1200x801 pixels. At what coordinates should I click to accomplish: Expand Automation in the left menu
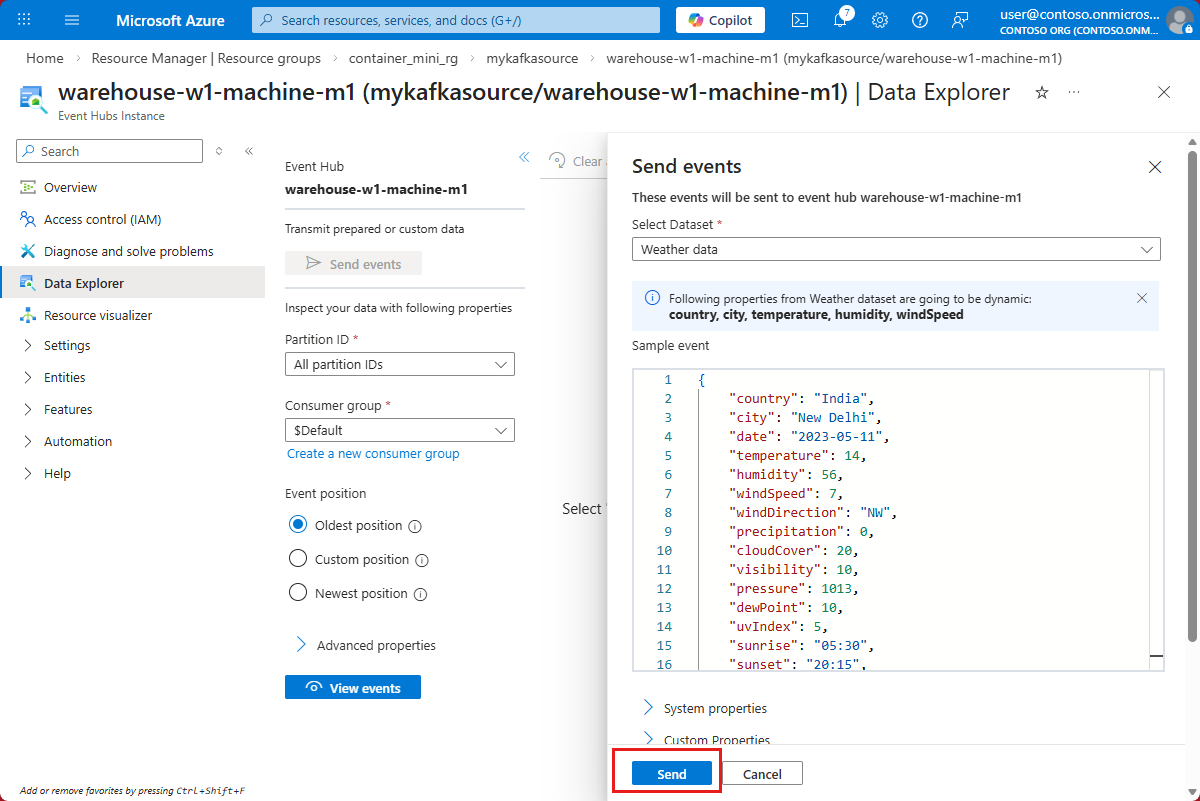[67, 442]
